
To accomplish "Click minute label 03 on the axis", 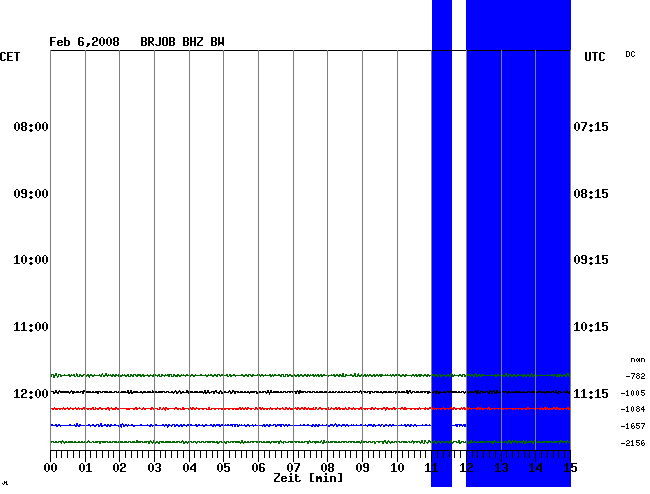I will pyautogui.click(x=155, y=468).
